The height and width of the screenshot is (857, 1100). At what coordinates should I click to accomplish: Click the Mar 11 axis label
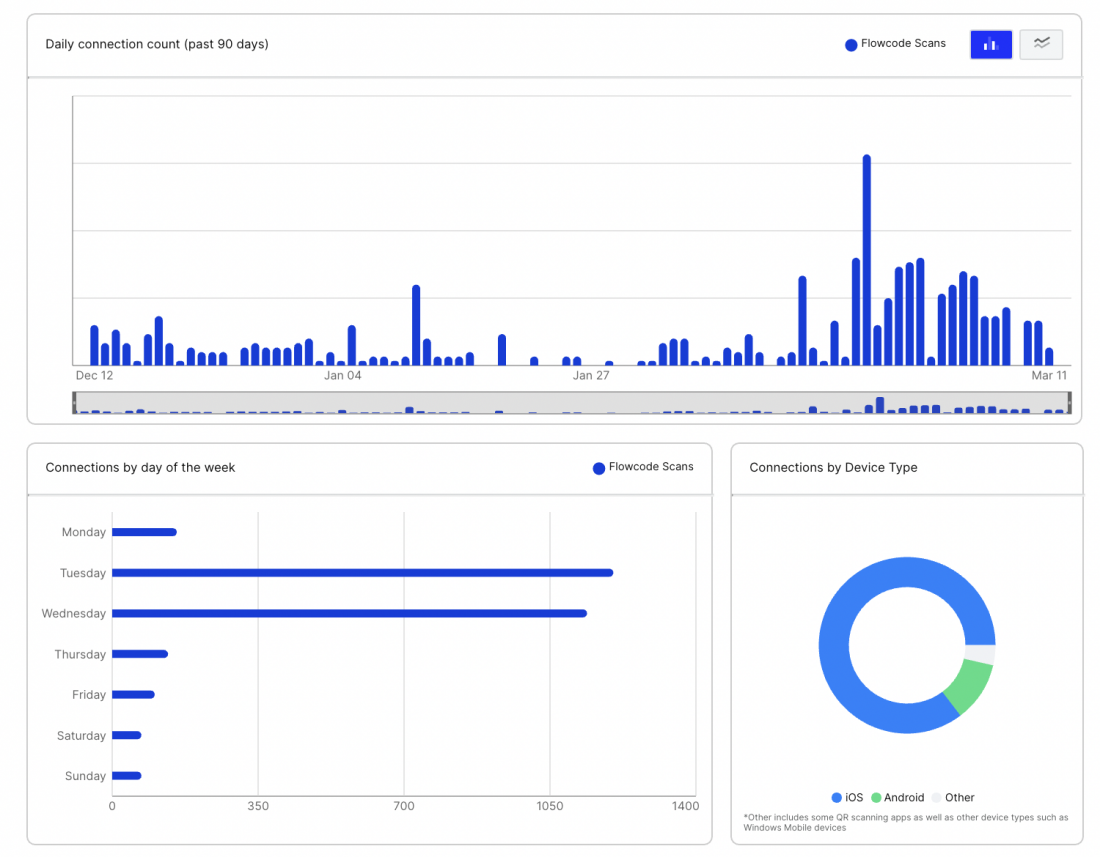pyautogui.click(x=1048, y=375)
